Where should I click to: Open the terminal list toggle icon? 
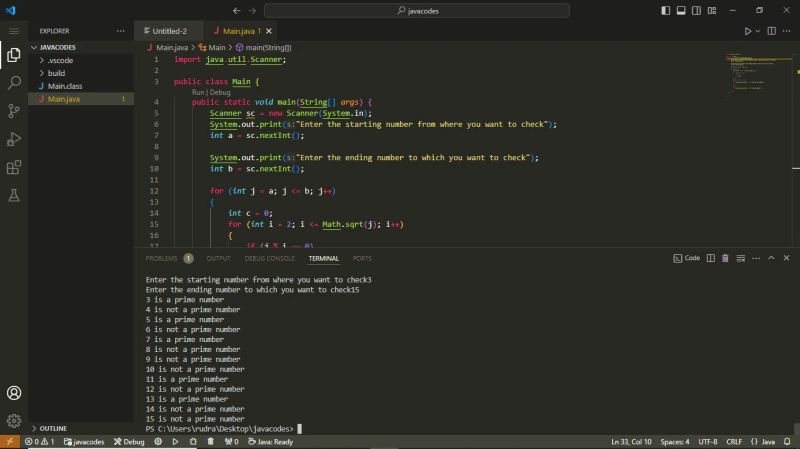[x=741, y=258]
